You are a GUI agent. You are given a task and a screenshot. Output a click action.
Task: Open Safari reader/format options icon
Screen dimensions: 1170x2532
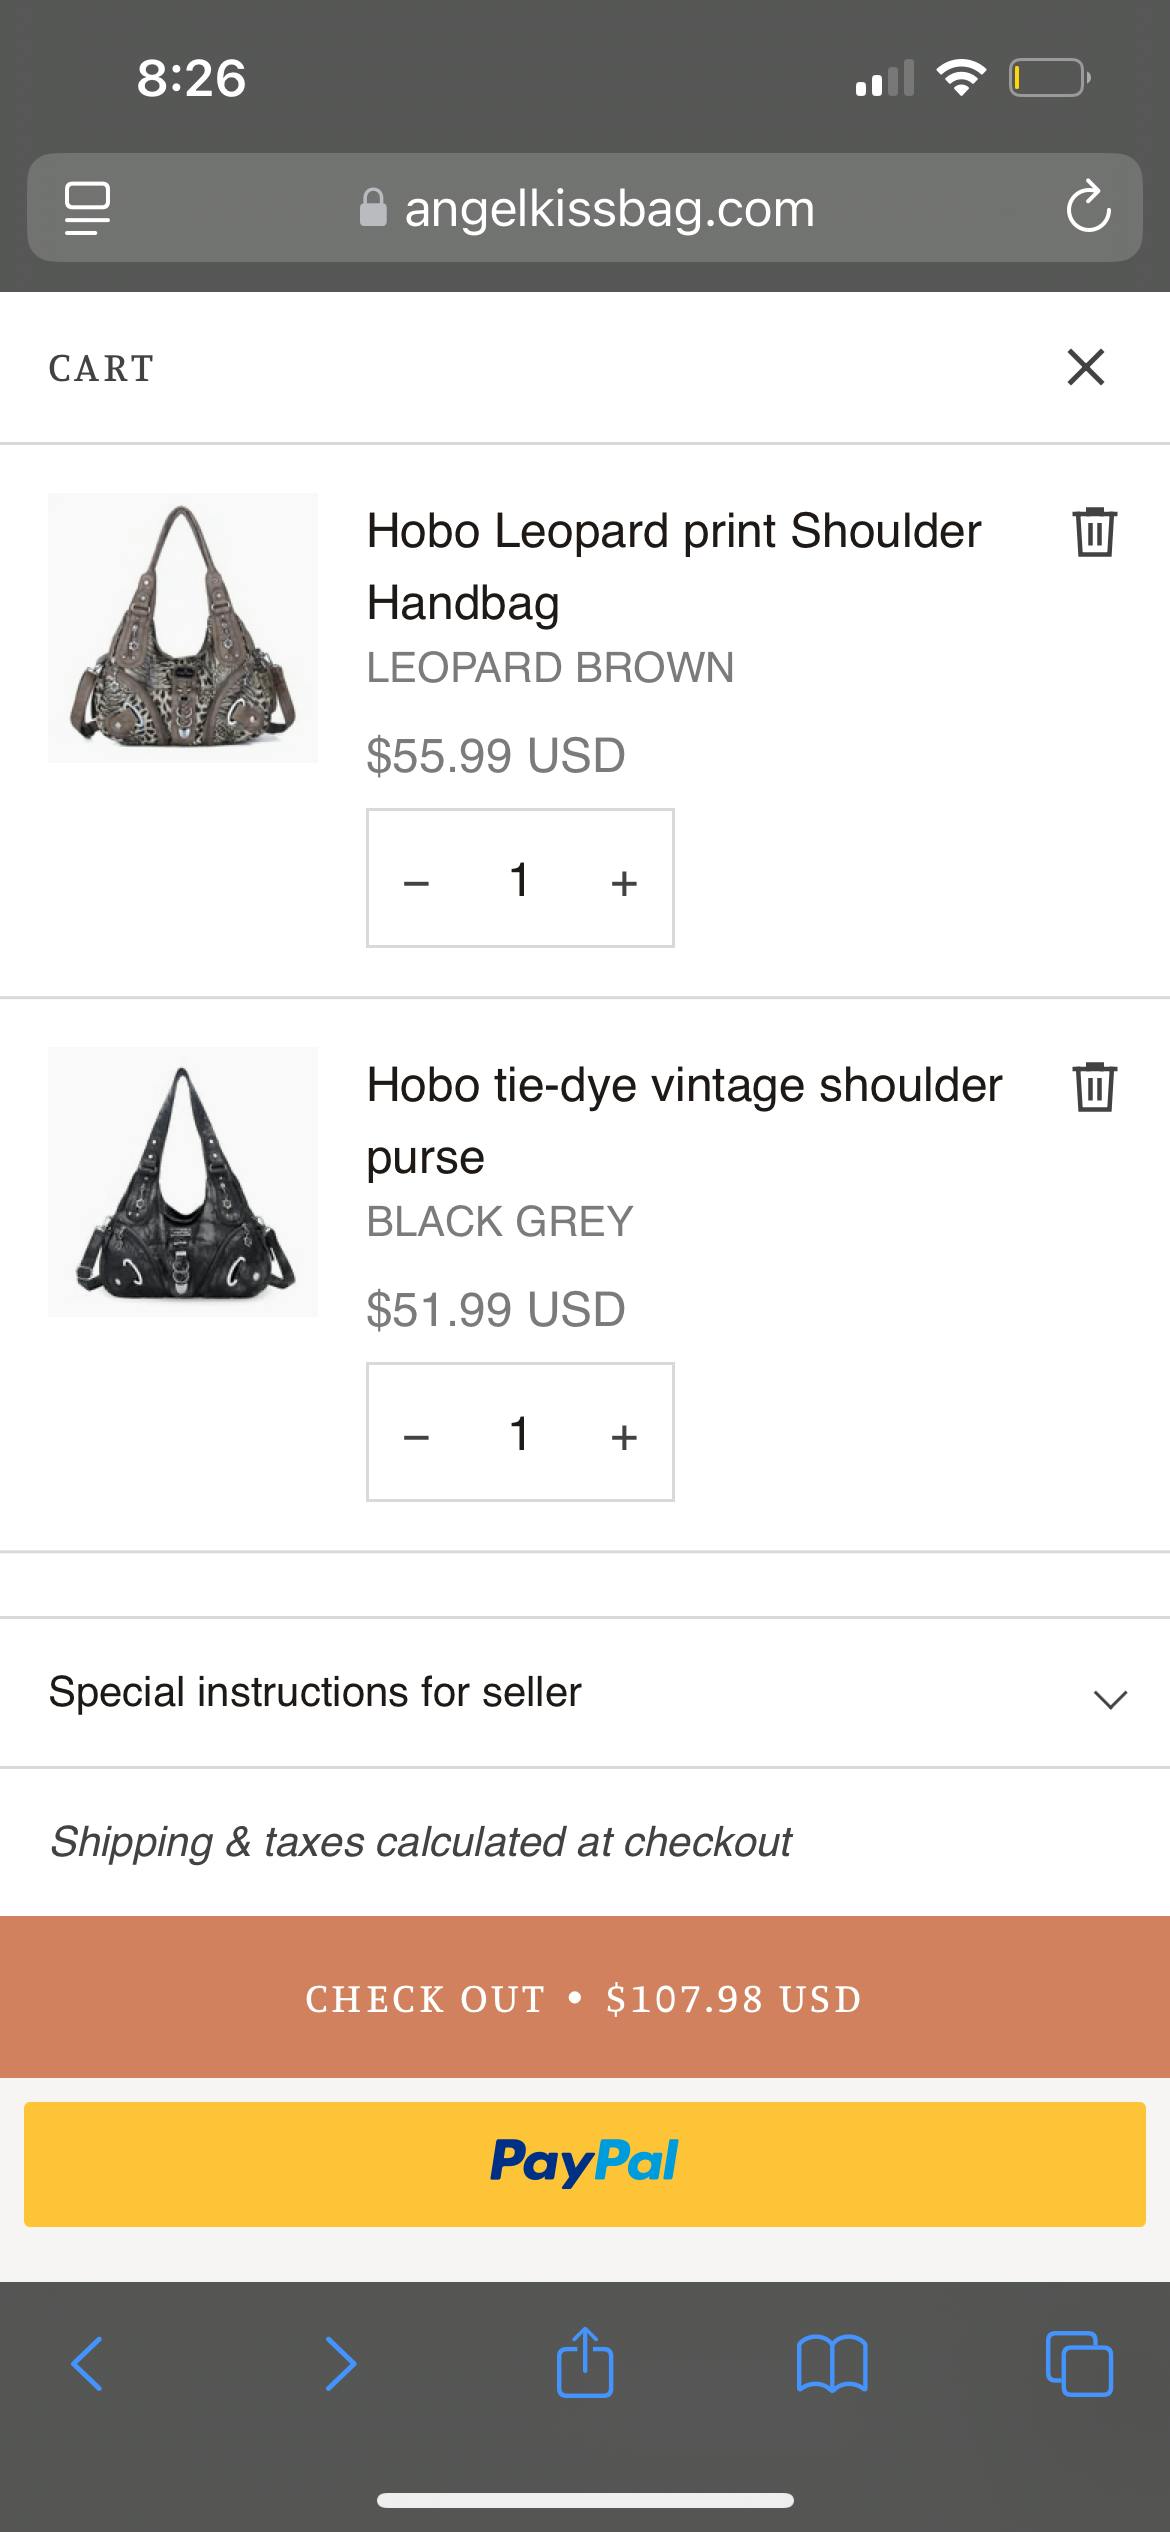(x=87, y=208)
